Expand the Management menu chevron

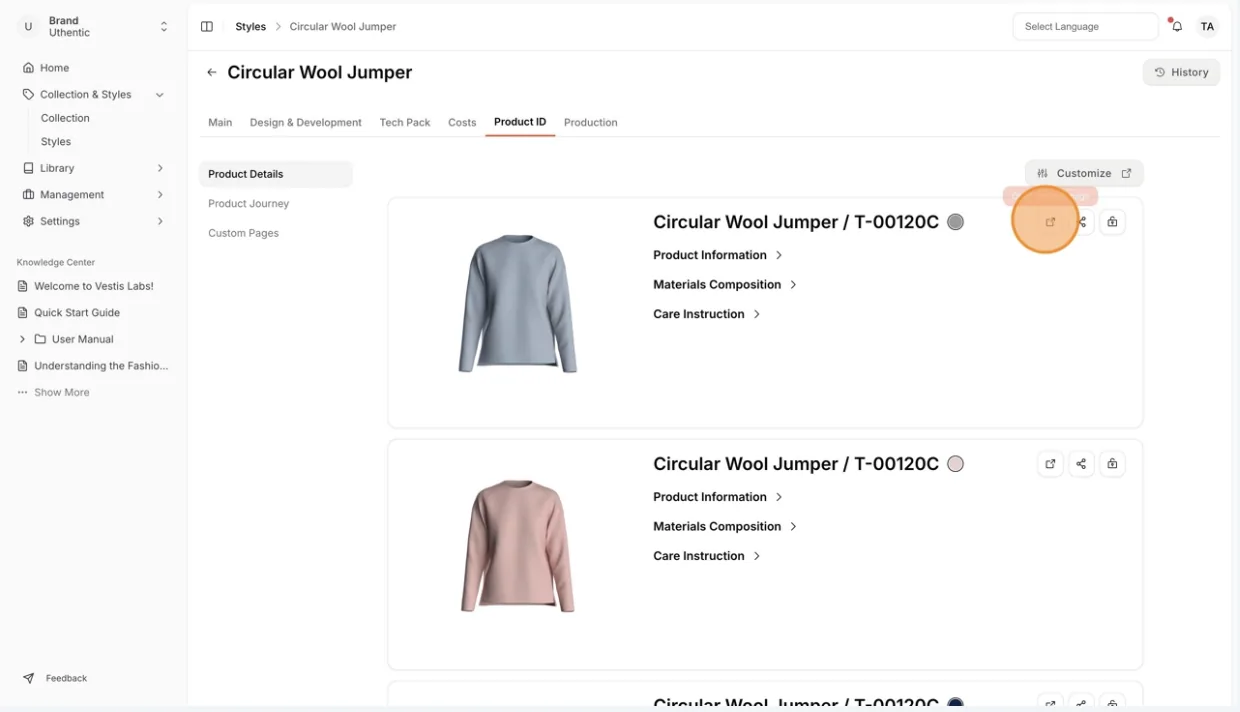[160, 195]
